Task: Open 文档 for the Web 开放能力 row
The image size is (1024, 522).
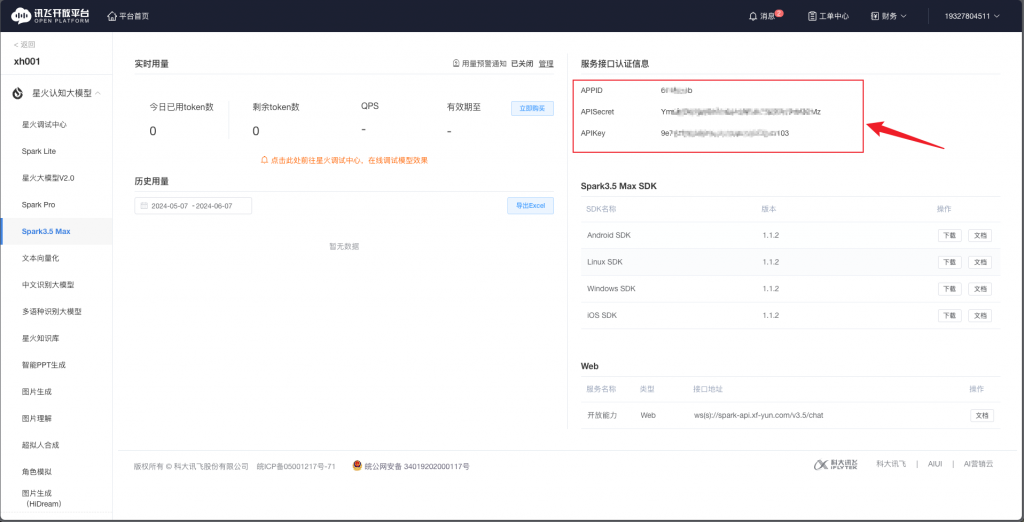Action: (982, 416)
